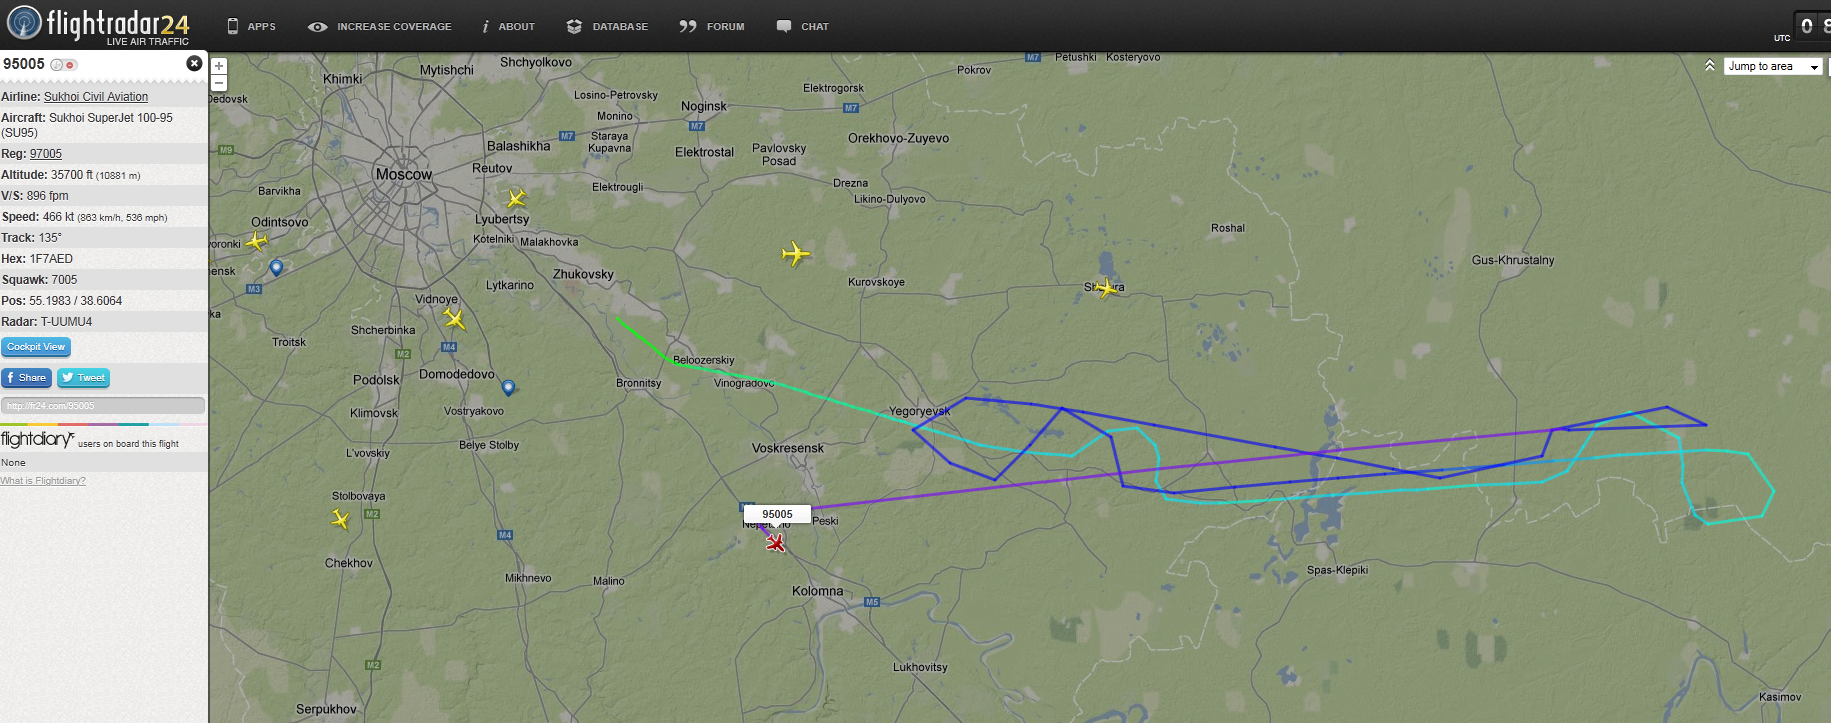Zoom out the map with minus button
The image size is (1831, 723).
pyautogui.click(x=219, y=83)
